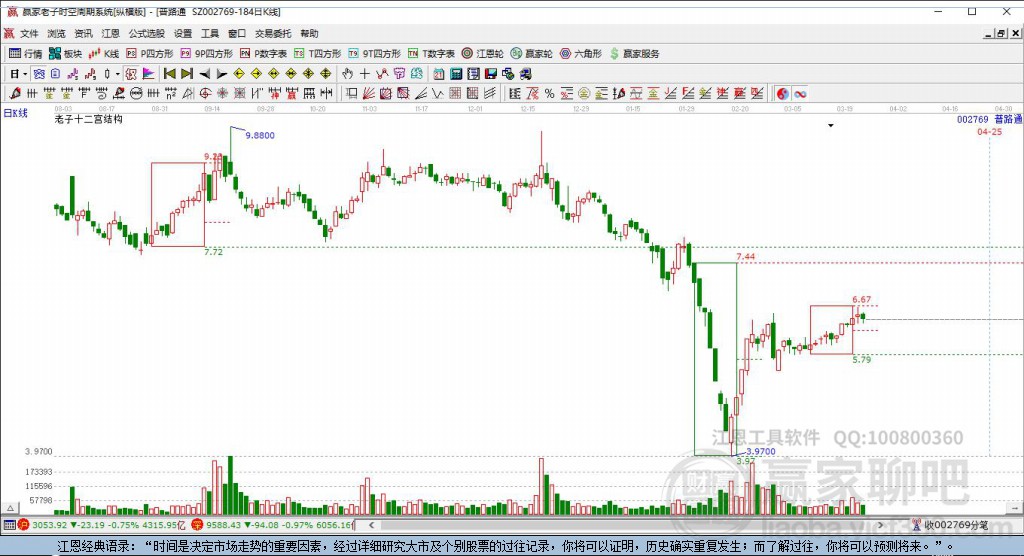The width and height of the screenshot is (1024, 556).
Task: Open the P数字表 tool
Action: 263,54
